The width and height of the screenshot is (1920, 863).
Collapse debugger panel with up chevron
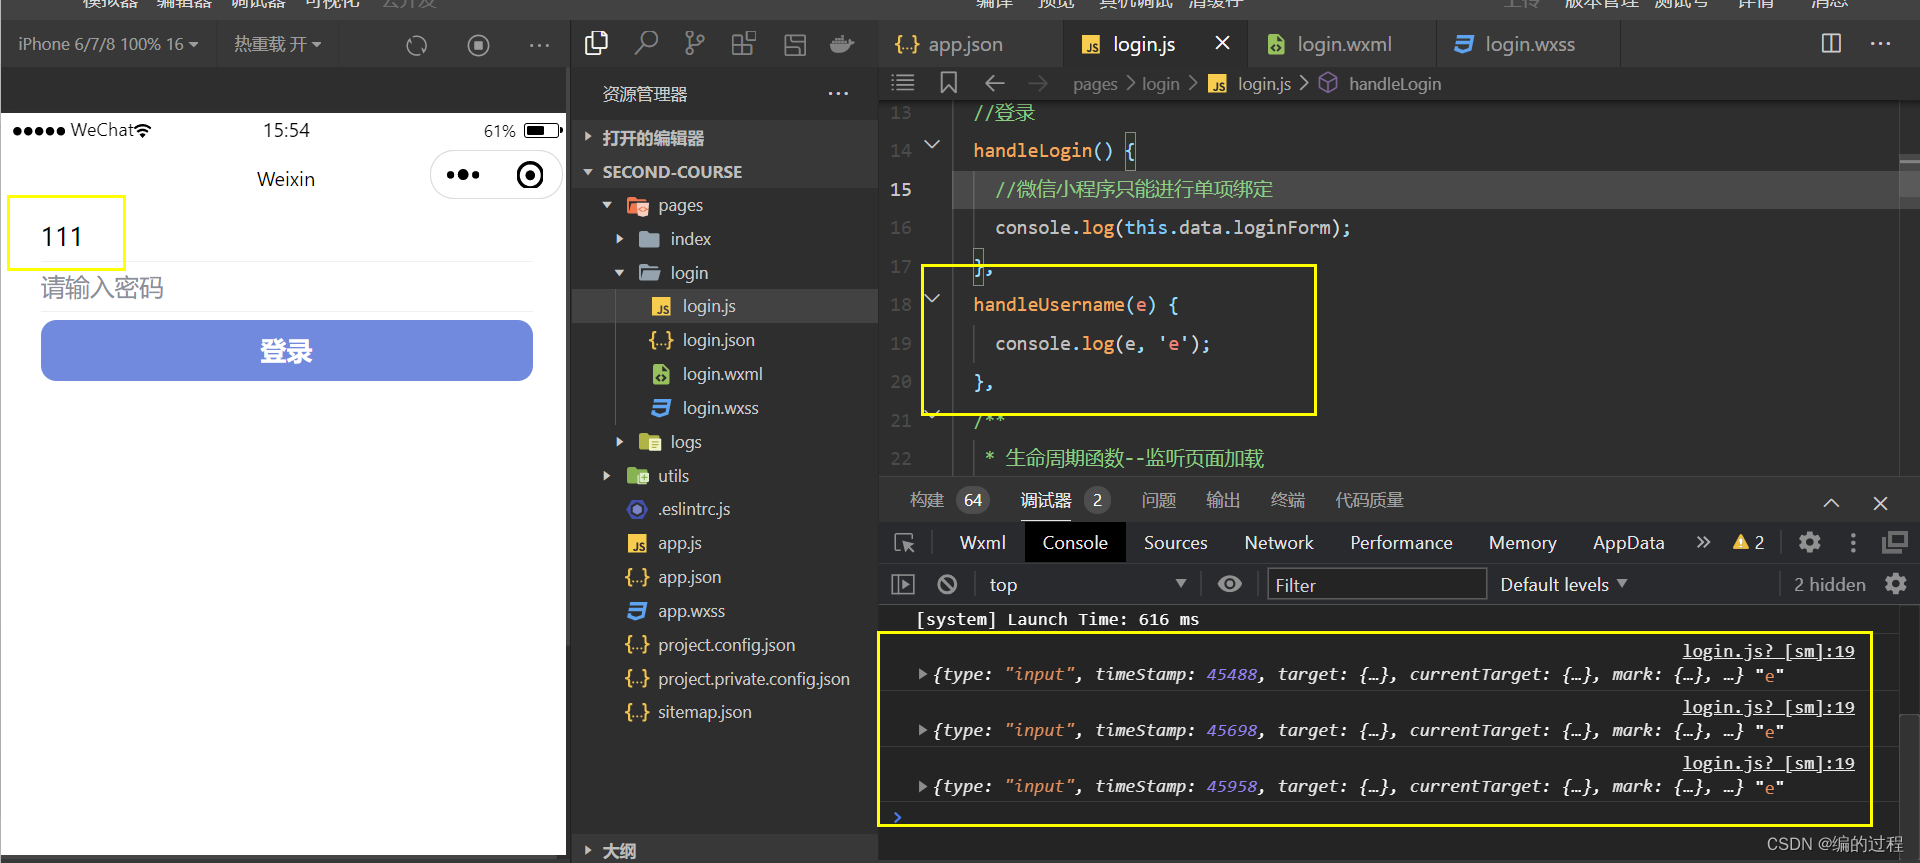[x=1831, y=503]
